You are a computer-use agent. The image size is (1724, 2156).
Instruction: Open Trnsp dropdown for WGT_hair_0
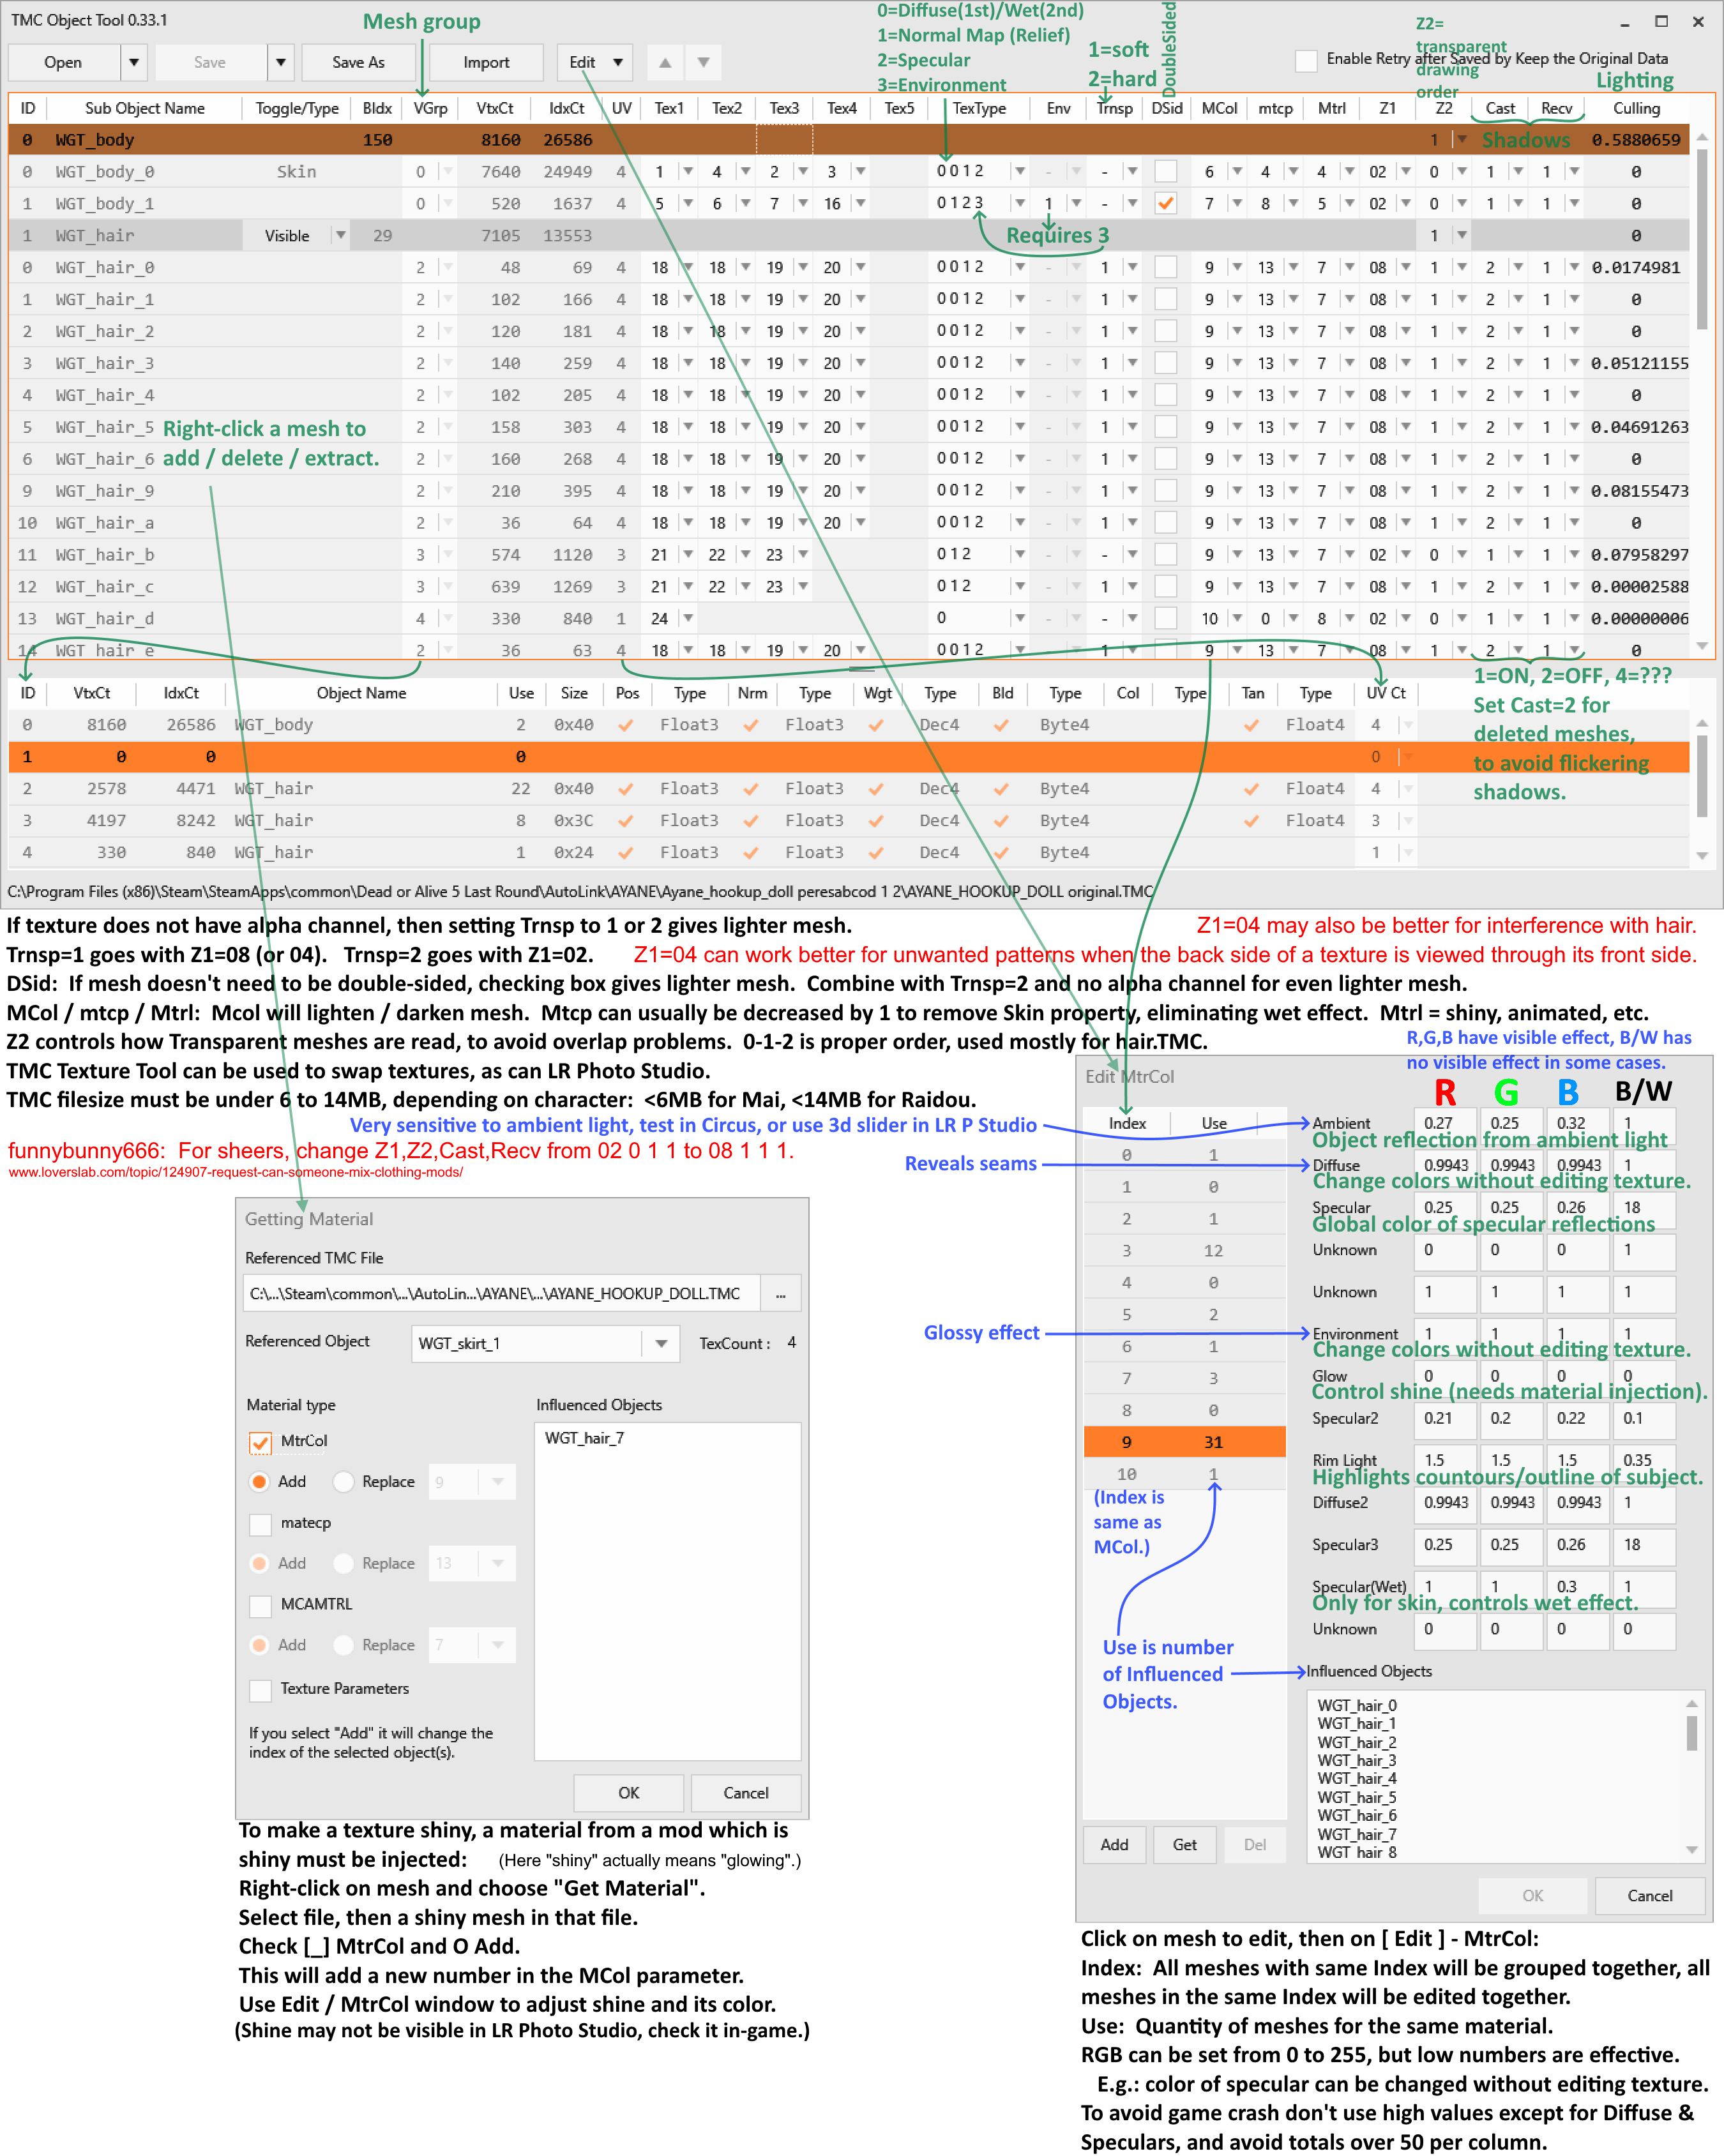point(1132,267)
